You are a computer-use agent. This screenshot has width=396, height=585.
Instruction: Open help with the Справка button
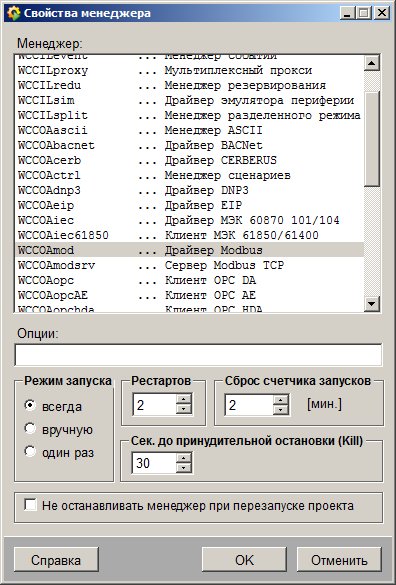(56, 560)
